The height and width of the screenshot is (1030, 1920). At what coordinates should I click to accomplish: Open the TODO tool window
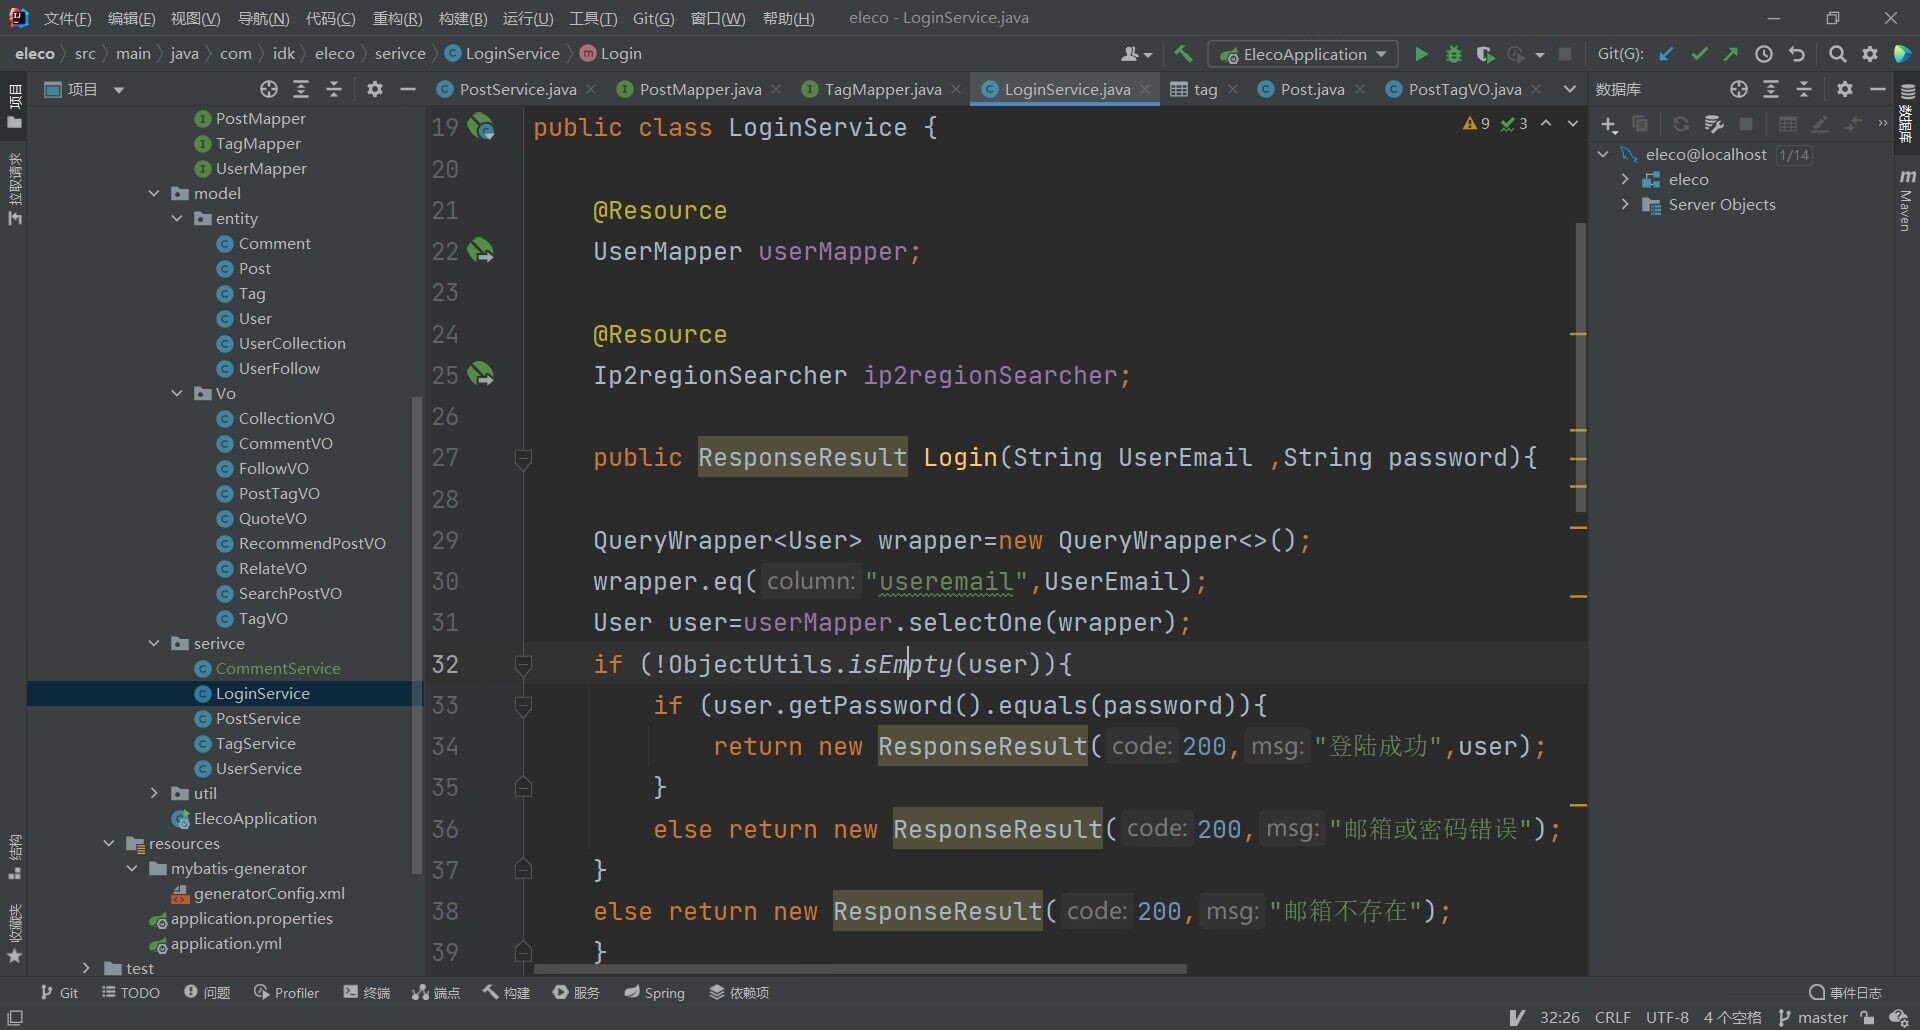click(x=130, y=992)
